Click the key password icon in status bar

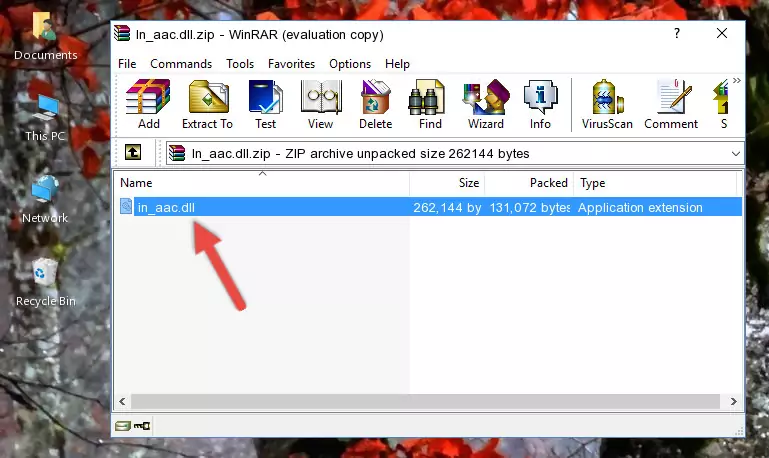[142, 426]
